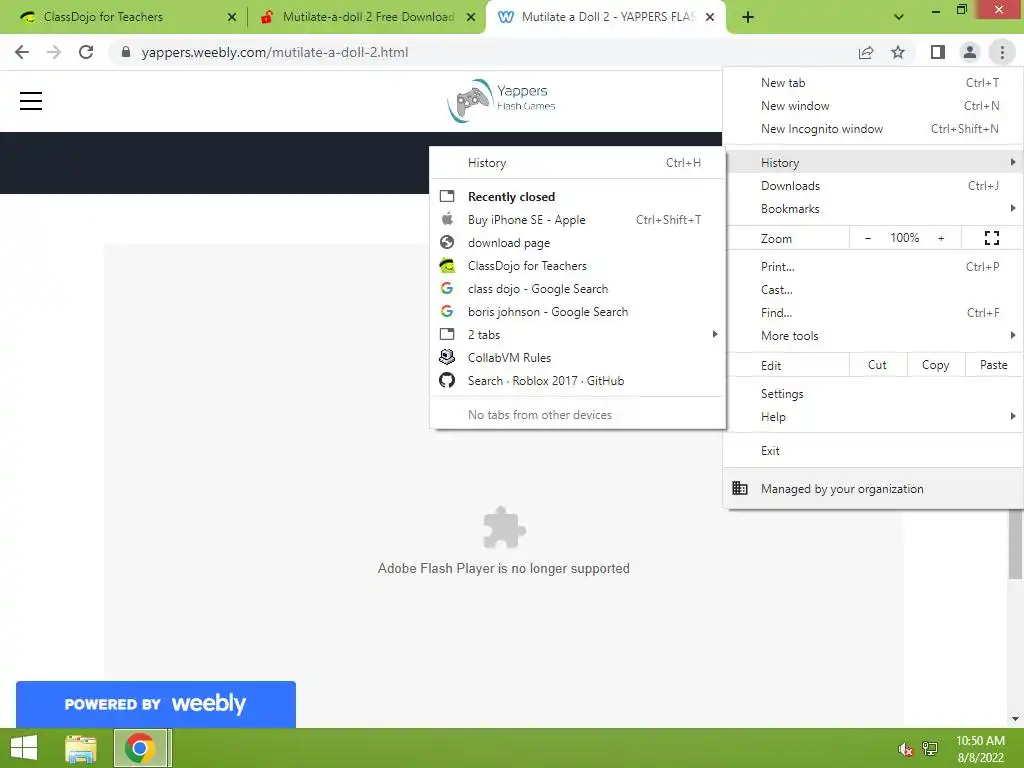Click the three-dot Chrome menu button

point(1002,52)
